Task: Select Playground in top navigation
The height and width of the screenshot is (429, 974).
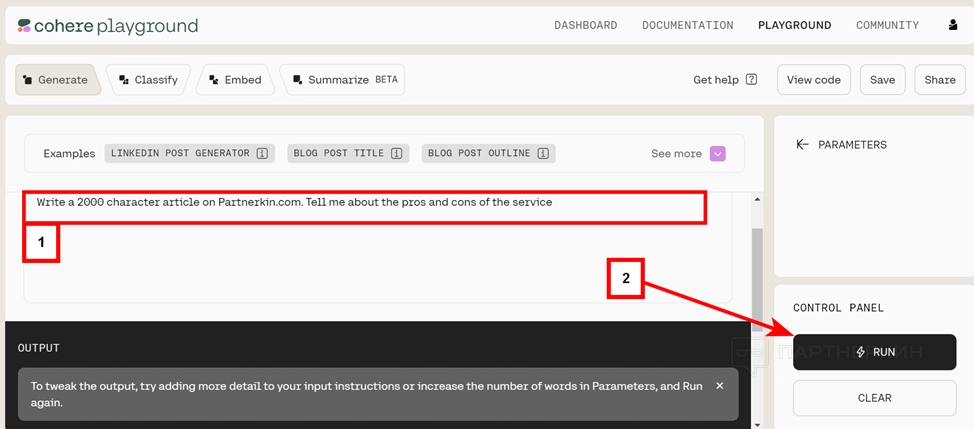Action: point(794,25)
